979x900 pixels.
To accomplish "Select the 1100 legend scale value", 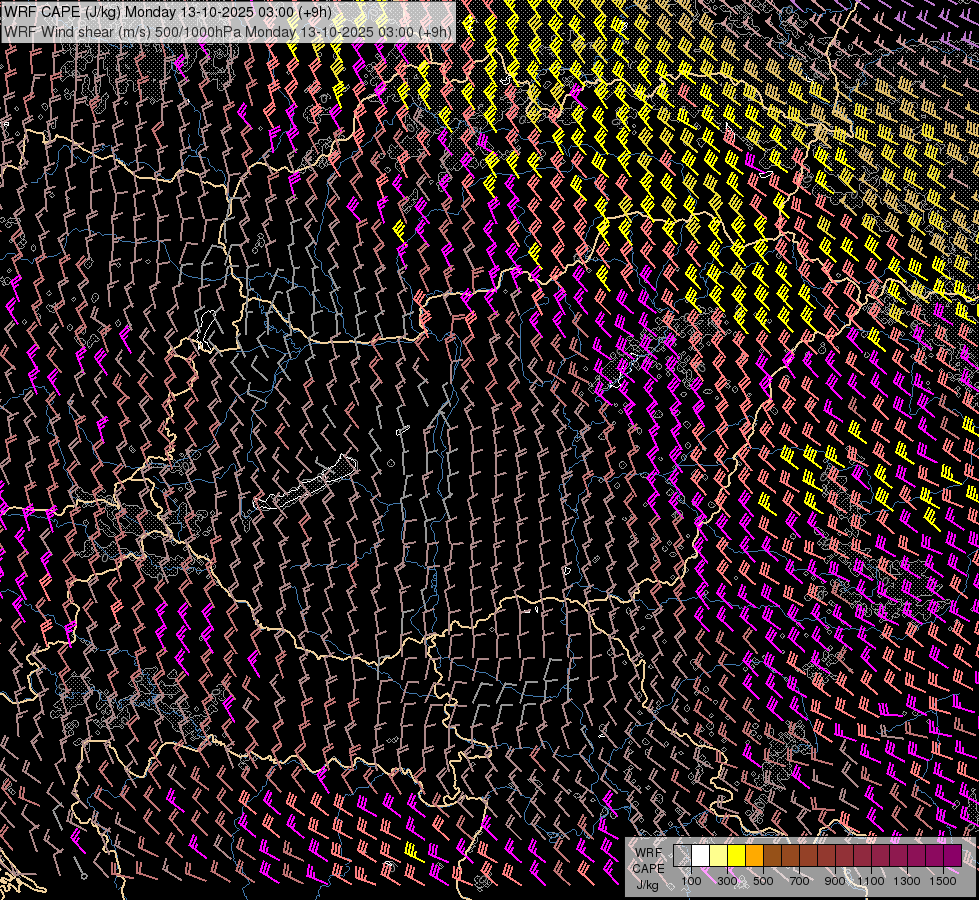I will (871, 881).
